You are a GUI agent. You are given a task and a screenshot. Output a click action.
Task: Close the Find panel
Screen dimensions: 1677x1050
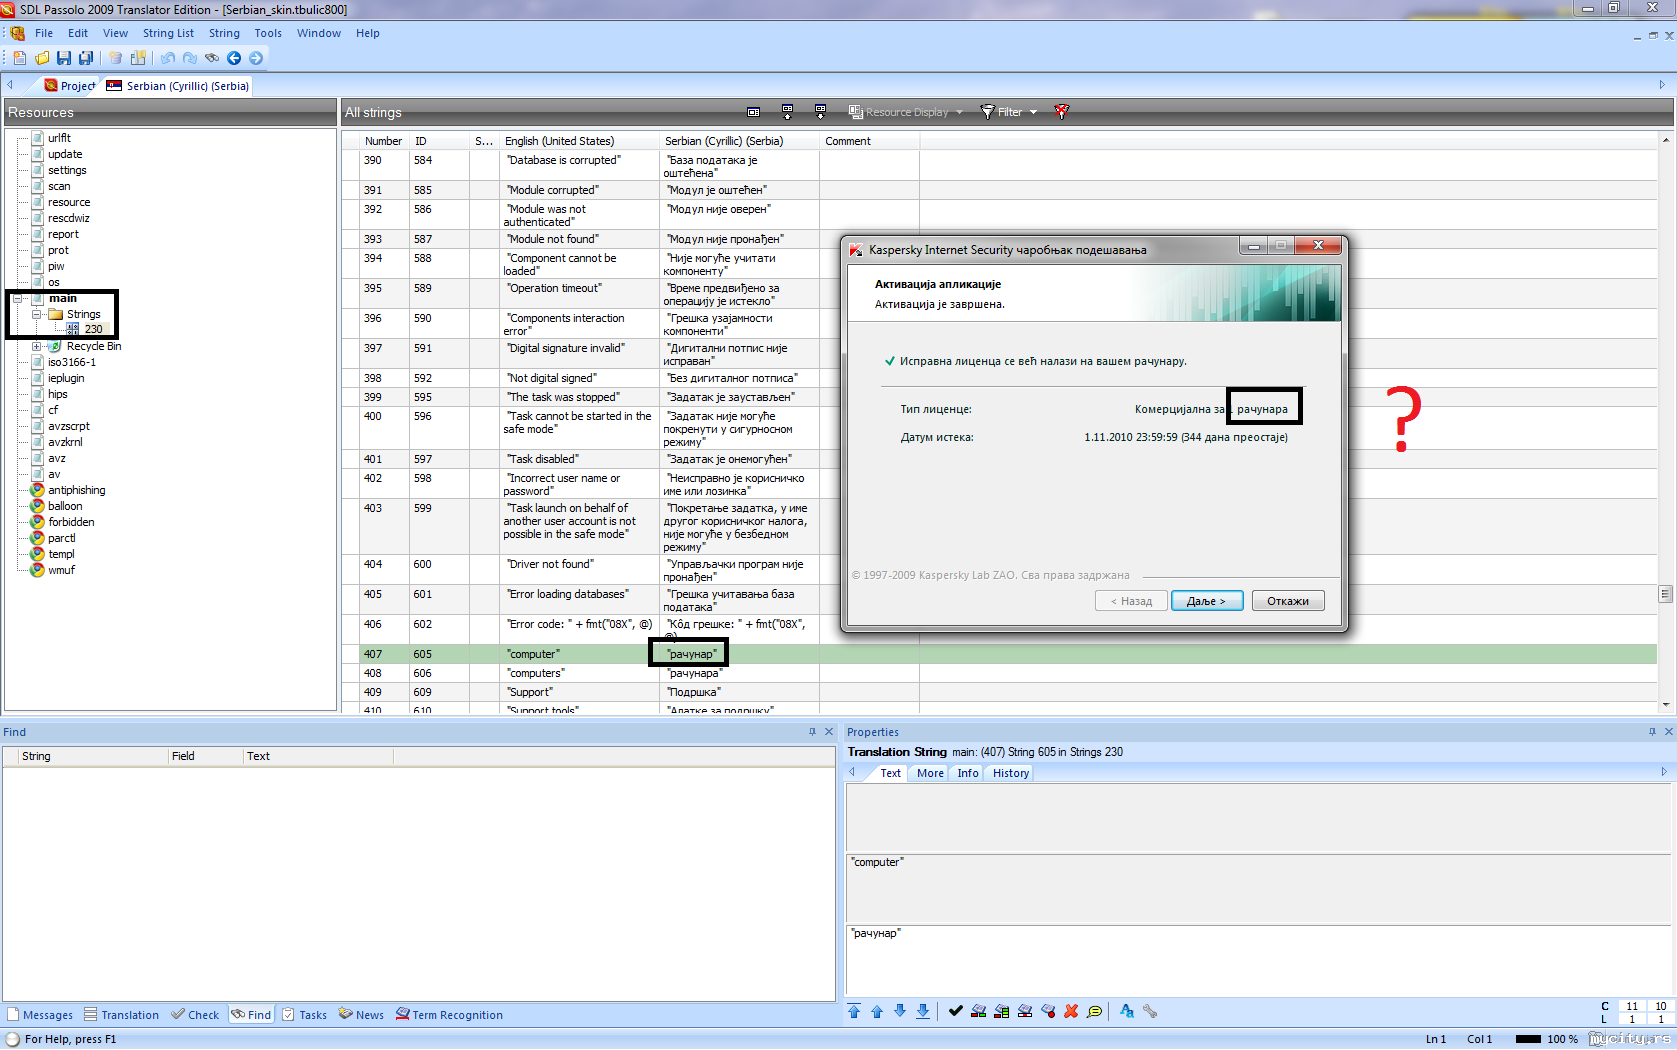pyautogui.click(x=829, y=732)
